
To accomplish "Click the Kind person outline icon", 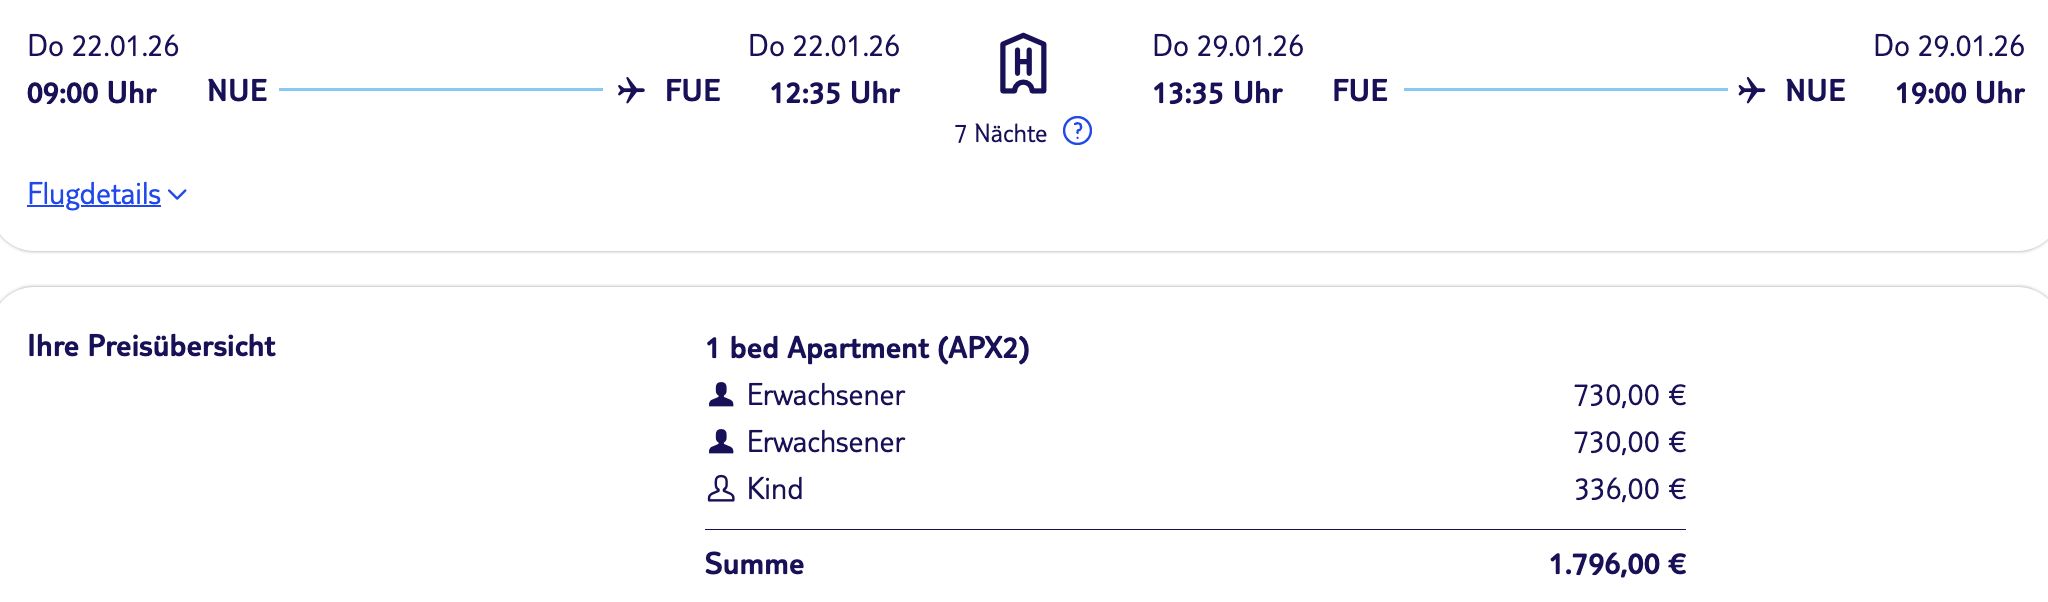I will point(720,489).
